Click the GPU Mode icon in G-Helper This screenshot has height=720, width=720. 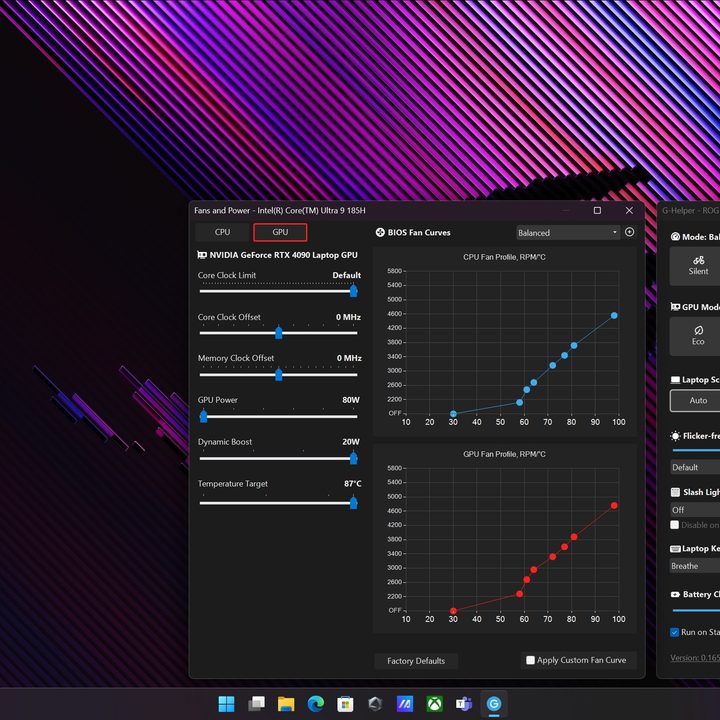pyautogui.click(x=675, y=307)
